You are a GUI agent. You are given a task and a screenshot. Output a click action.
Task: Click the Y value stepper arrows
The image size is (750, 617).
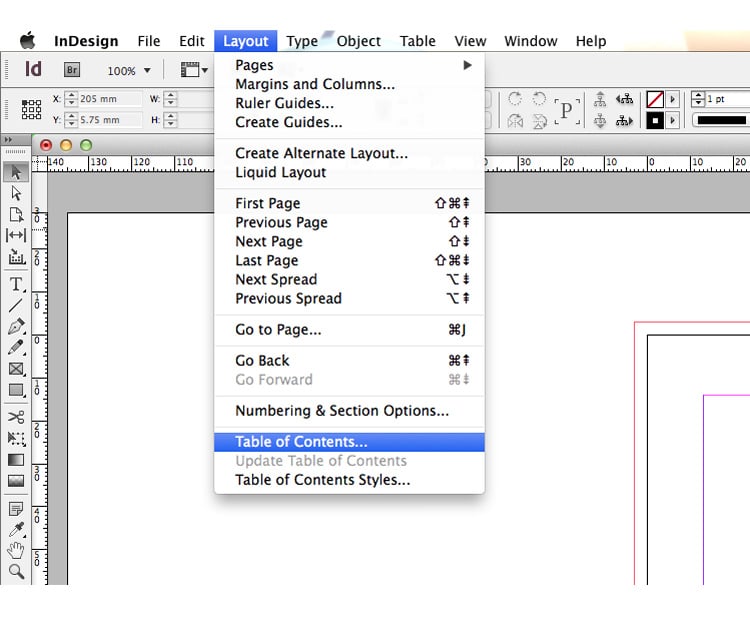[x=71, y=120]
